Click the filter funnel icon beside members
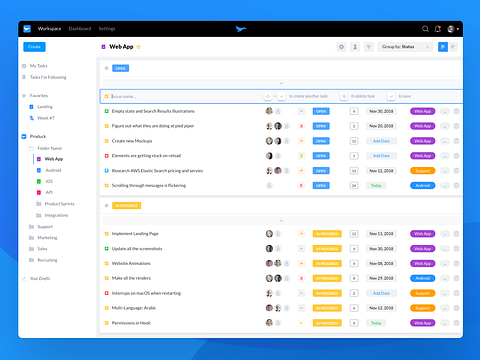Screen dimensions: 480x360 (x=369, y=47)
